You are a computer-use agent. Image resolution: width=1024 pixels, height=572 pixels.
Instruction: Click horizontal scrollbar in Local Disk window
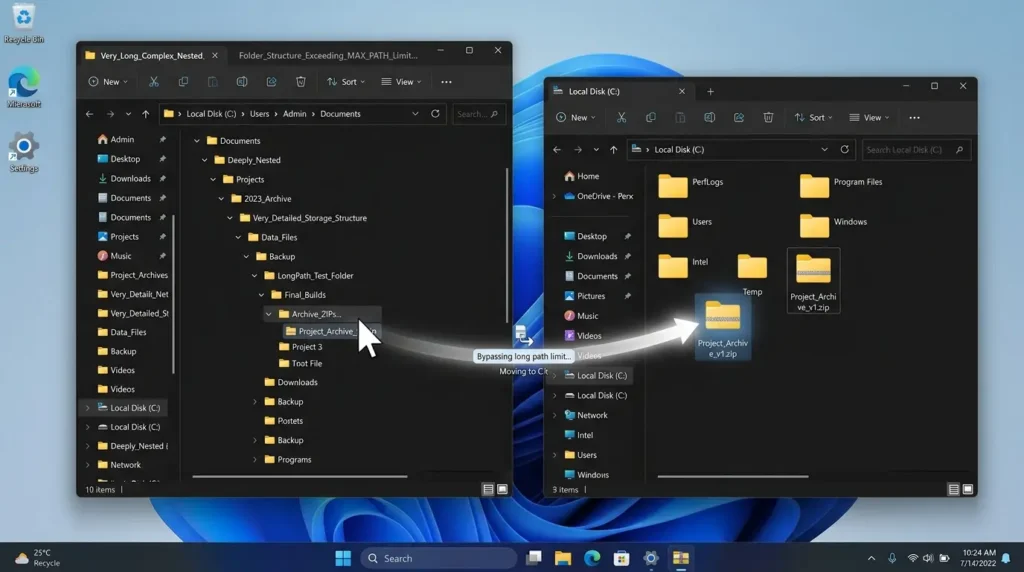coord(733,476)
